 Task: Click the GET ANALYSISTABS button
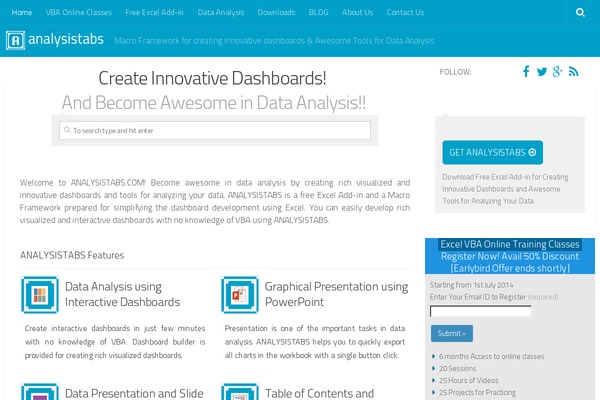(492, 152)
